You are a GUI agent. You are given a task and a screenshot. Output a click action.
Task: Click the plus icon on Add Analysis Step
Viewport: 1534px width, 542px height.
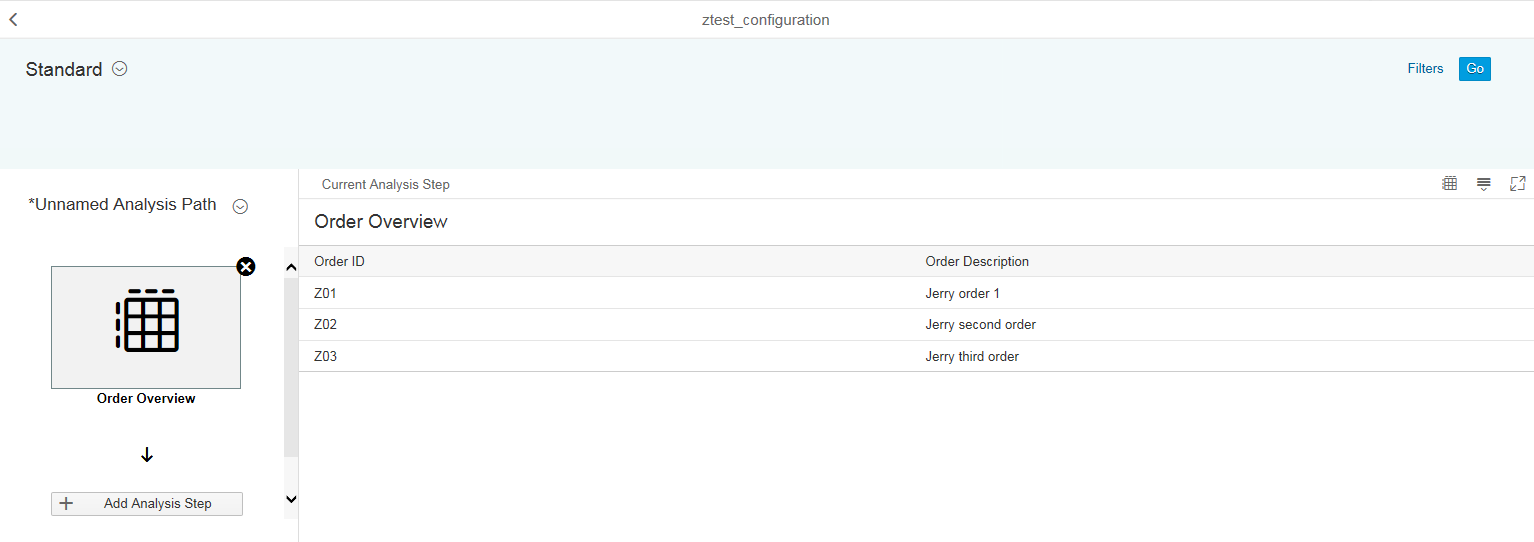[67, 503]
